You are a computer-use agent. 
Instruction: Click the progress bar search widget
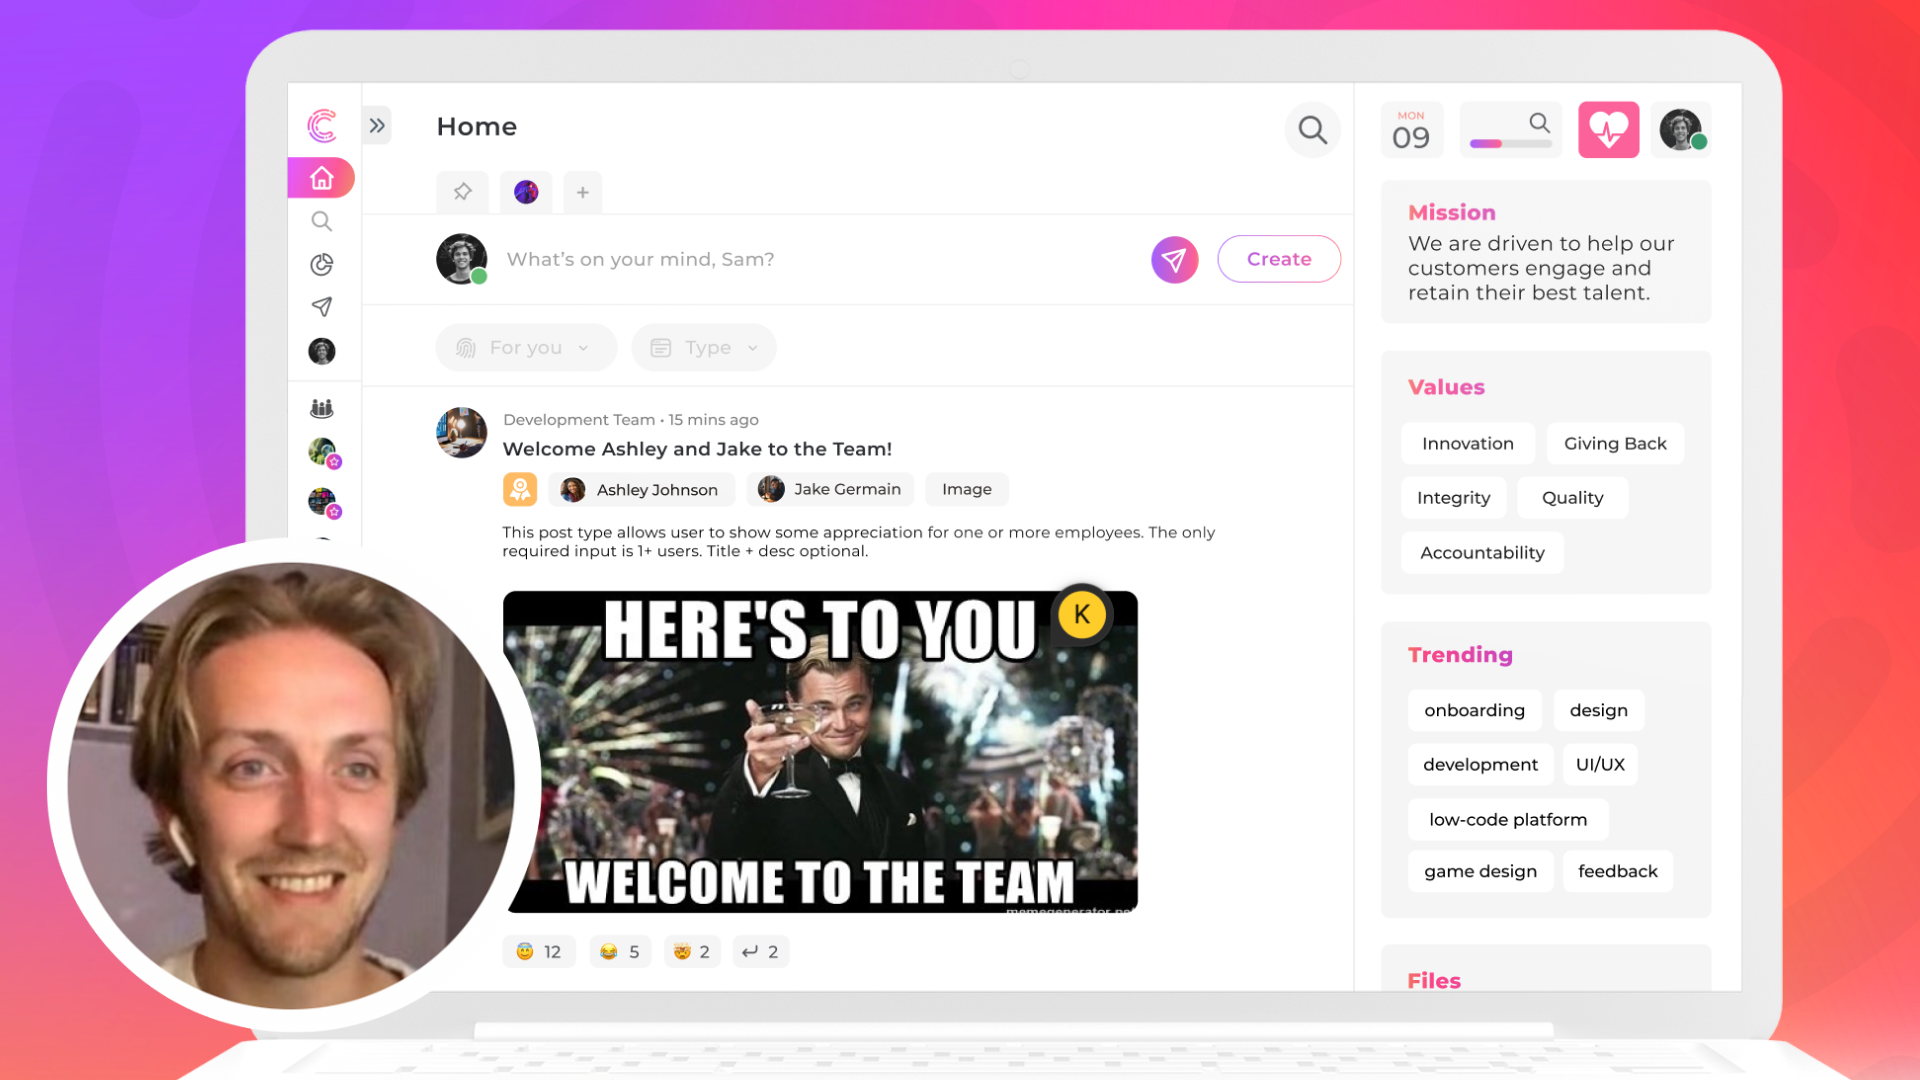point(1510,130)
